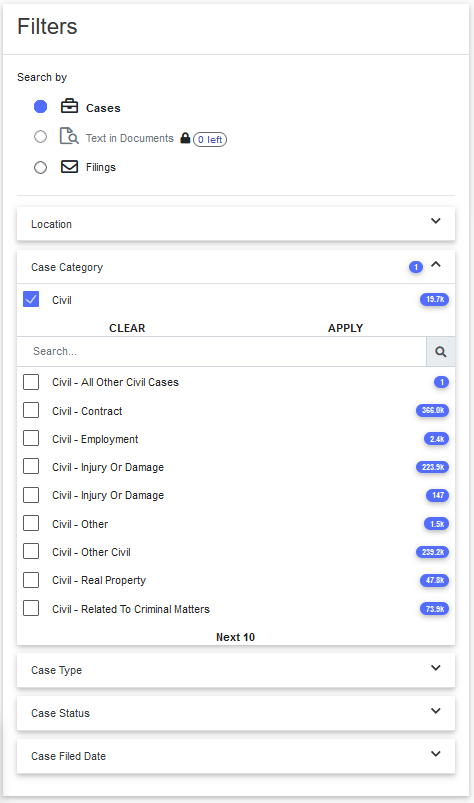This screenshot has height=803, width=474.
Task: Collapse the Case Category chevron
Action: (436, 264)
